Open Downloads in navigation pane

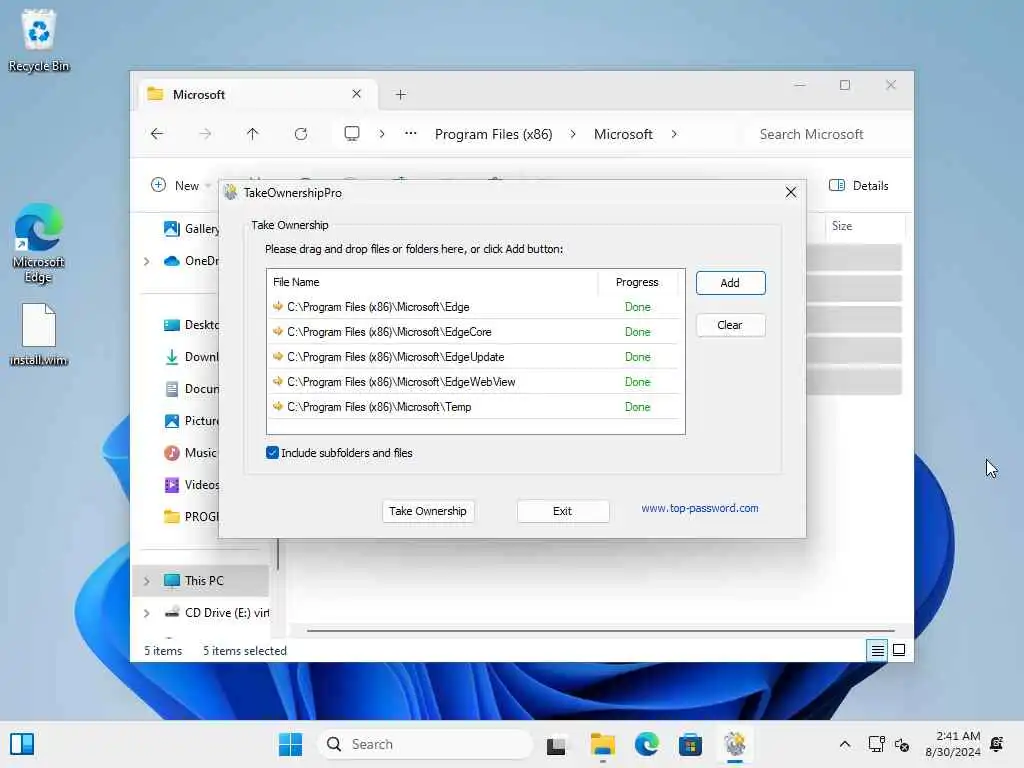(191, 357)
